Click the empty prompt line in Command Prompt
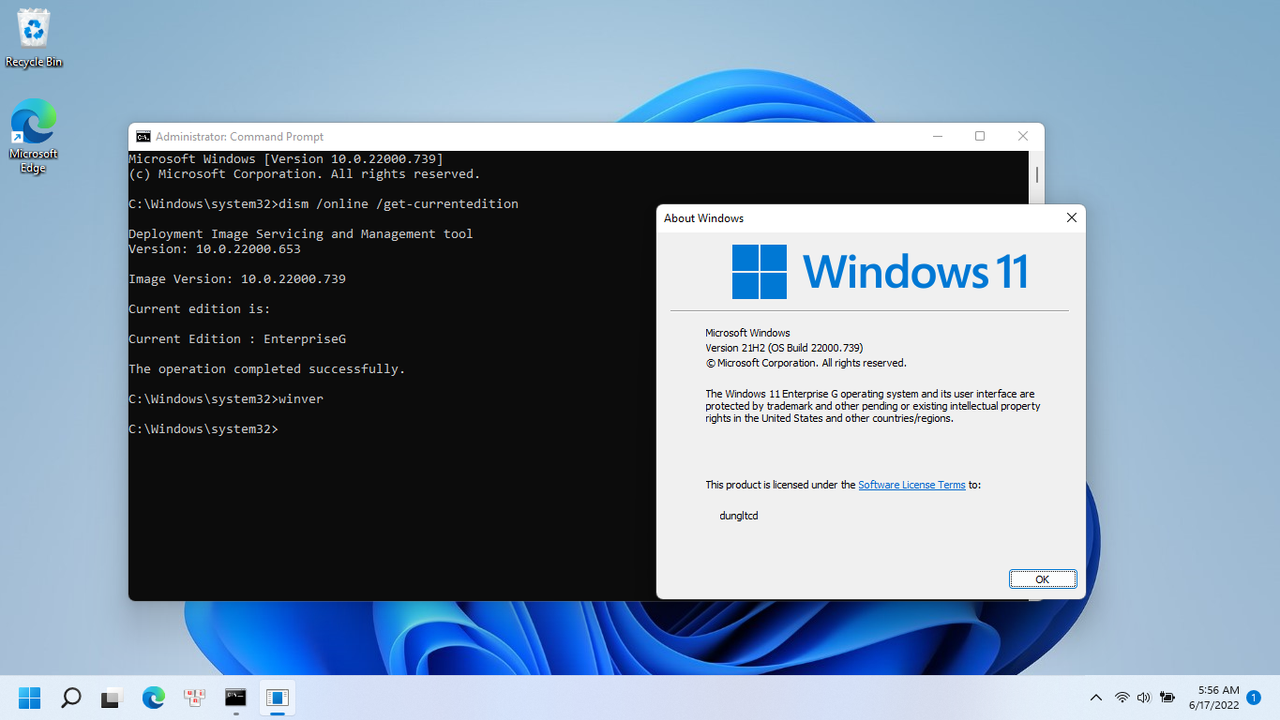The height and width of the screenshot is (720, 1280). (203, 429)
